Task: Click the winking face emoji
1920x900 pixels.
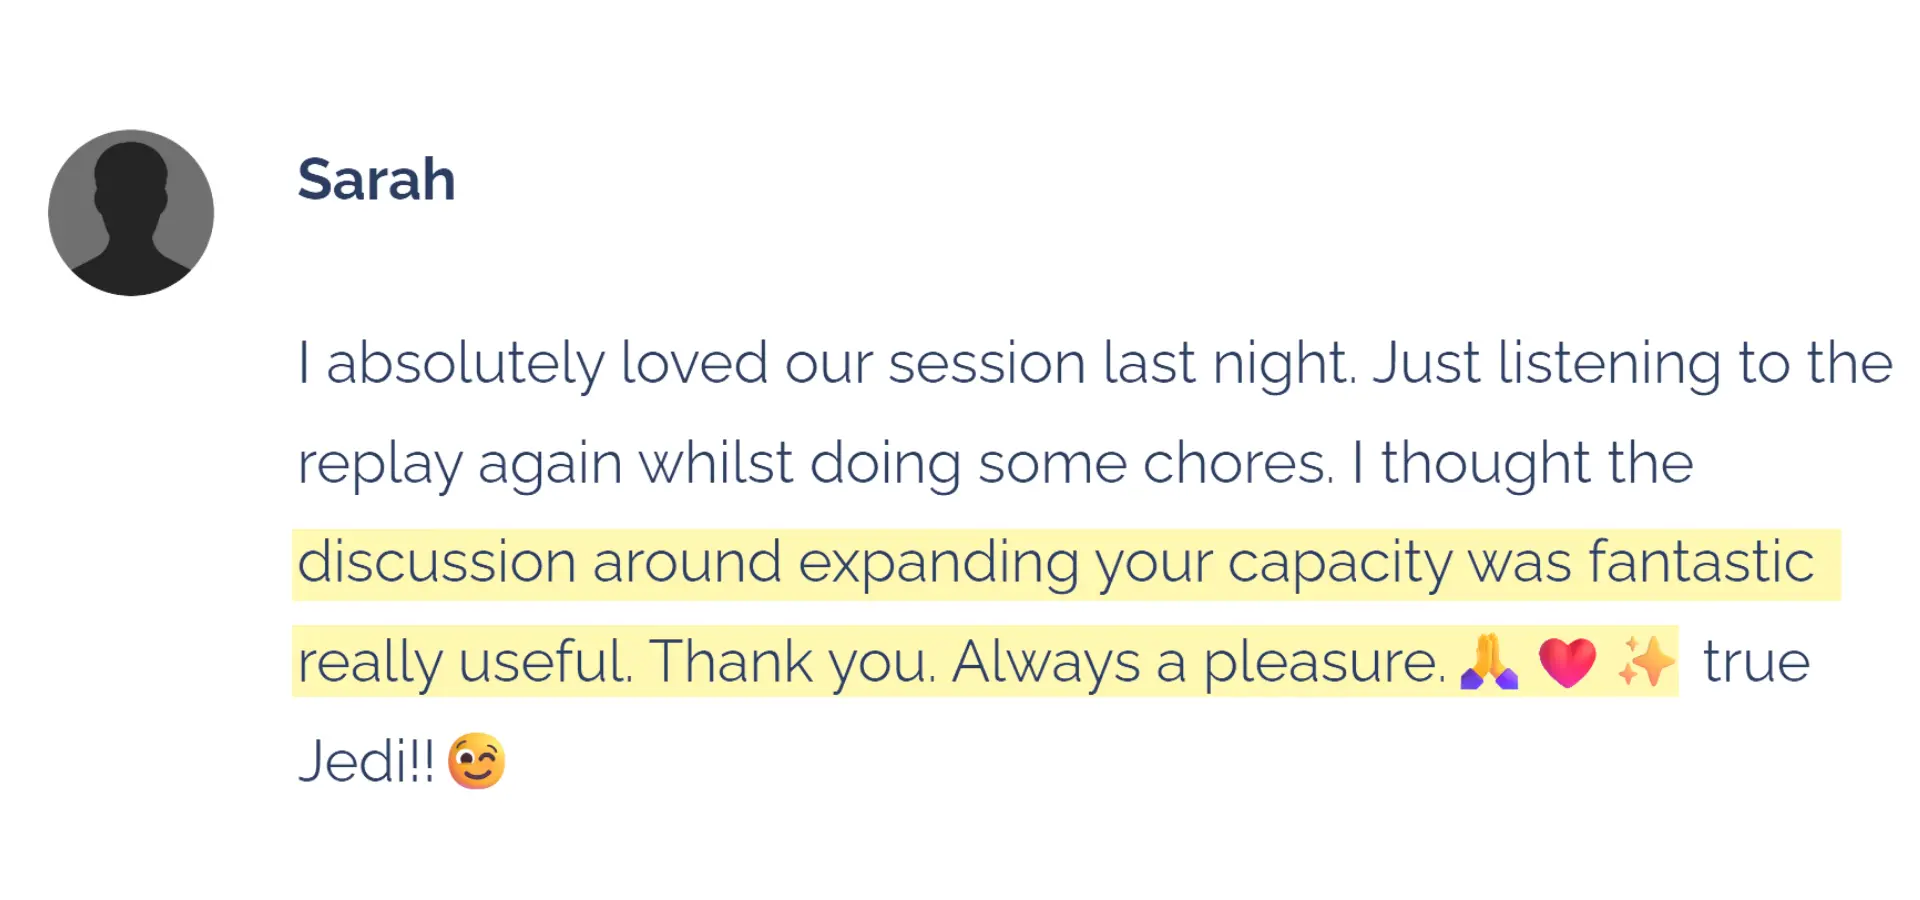Action: [476, 762]
